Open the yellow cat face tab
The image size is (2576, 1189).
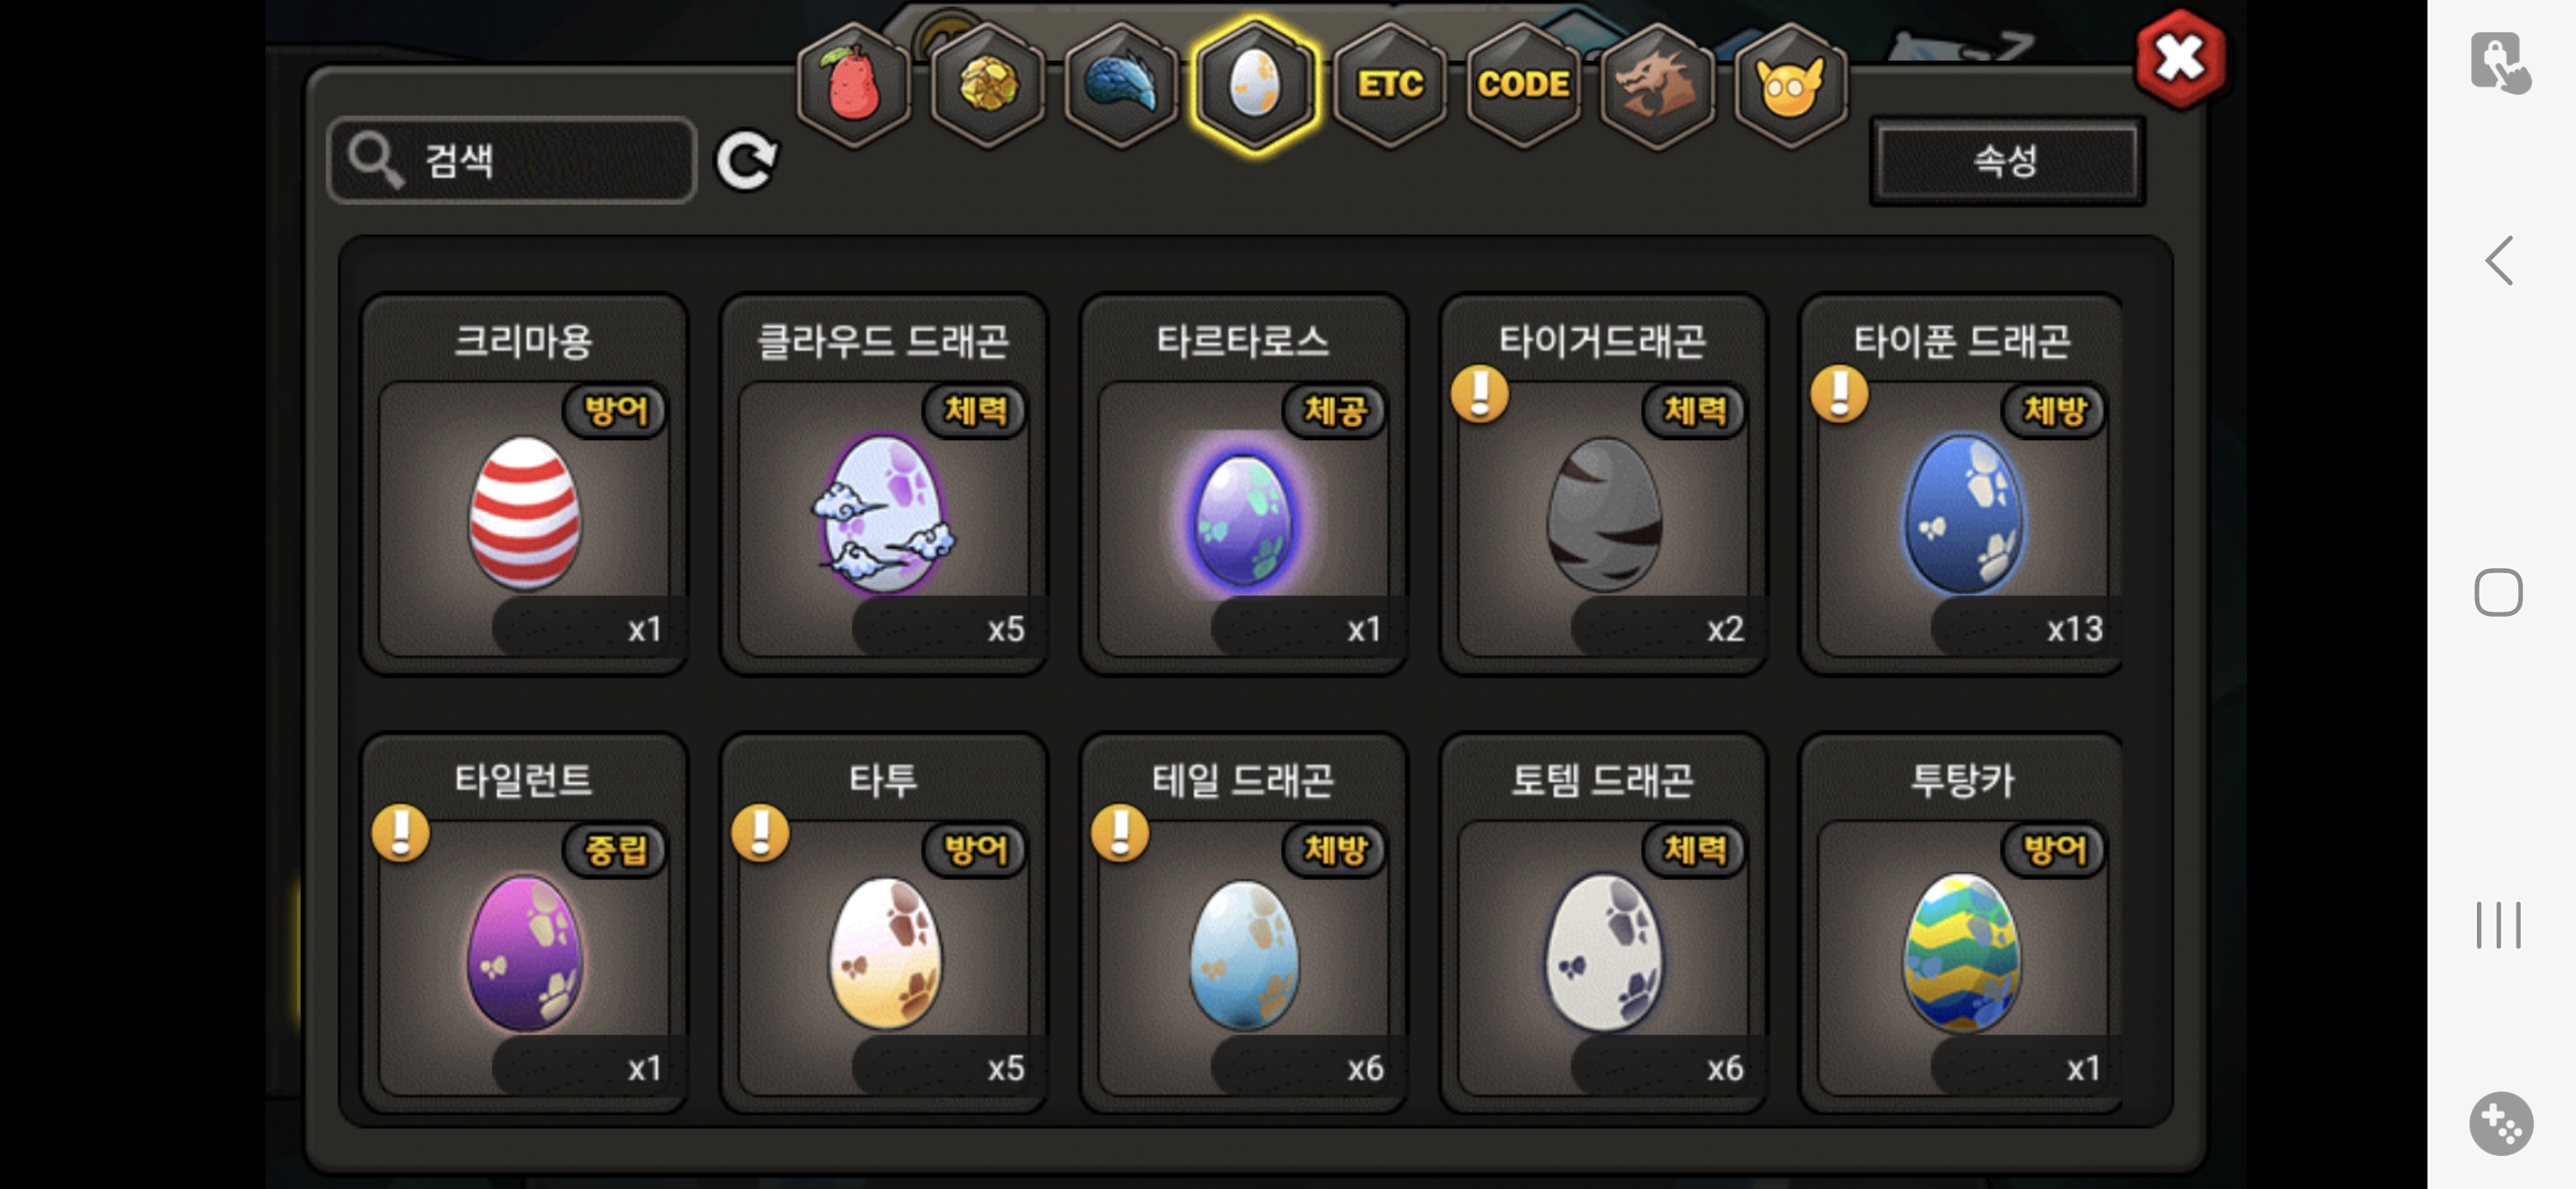click(x=1790, y=85)
